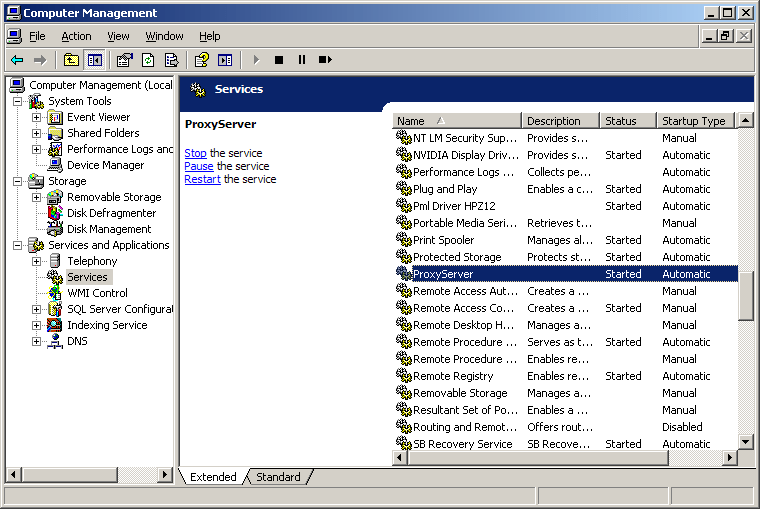Toggle the Show/Hide Console Tree icon
760x509 pixels.
pyautogui.click(x=95, y=60)
